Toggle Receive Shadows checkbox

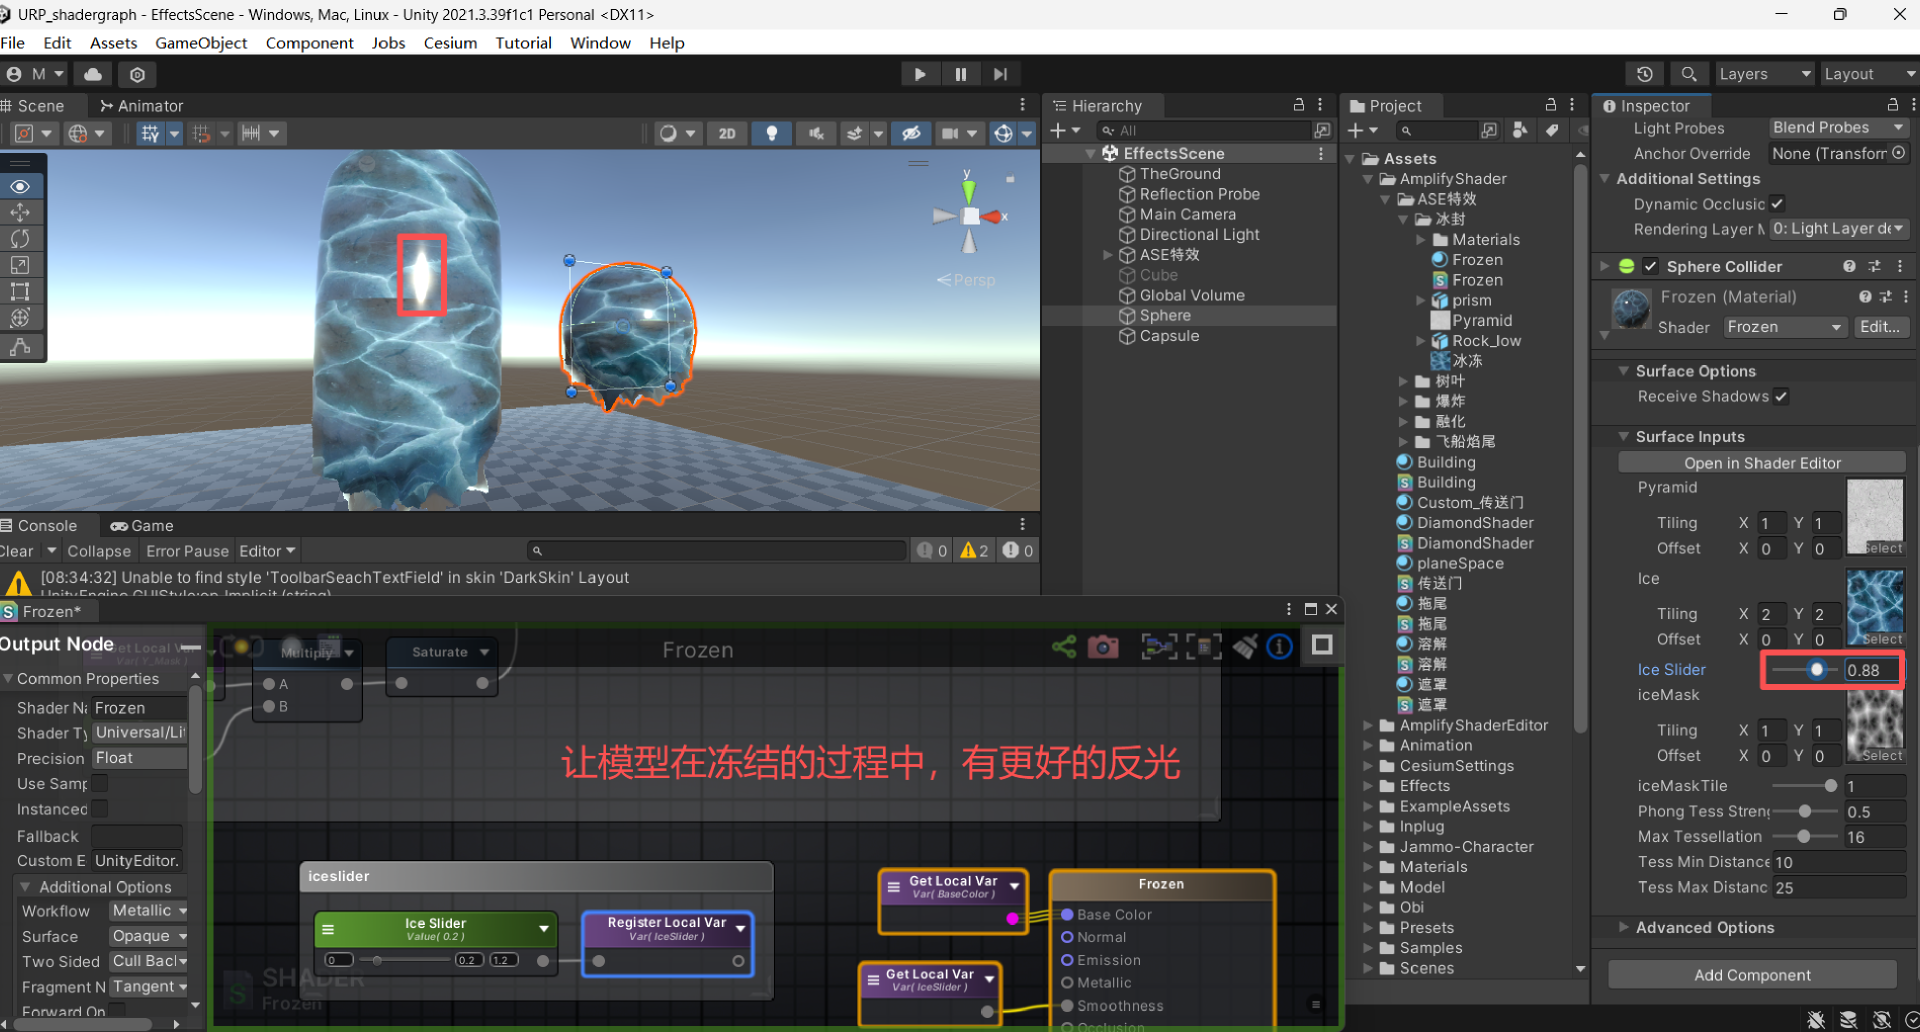pos(1781,397)
